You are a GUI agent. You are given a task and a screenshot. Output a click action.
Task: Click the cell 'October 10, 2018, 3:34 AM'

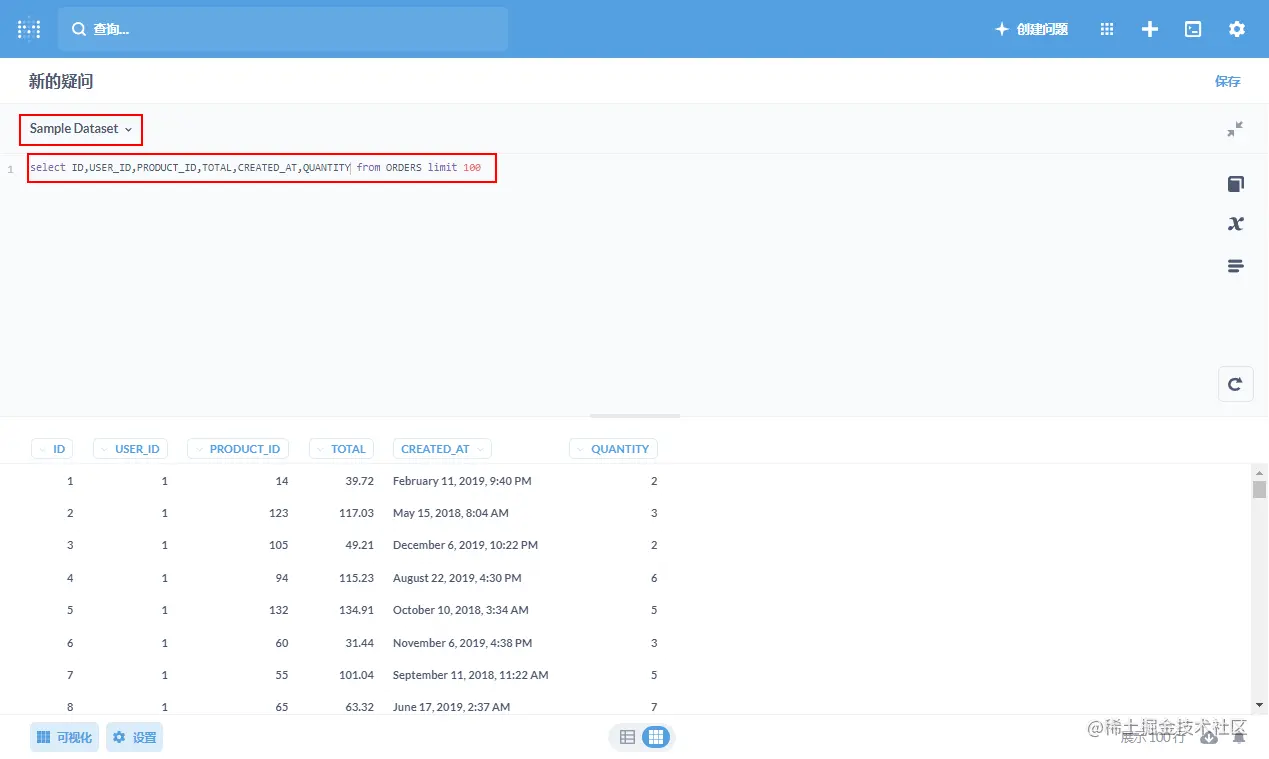coord(461,610)
